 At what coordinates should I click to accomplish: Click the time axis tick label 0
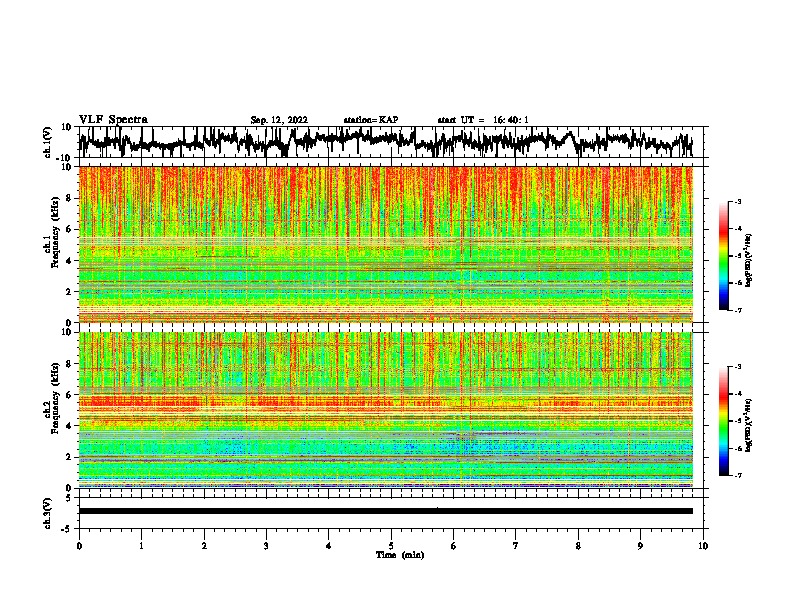[x=79, y=546]
